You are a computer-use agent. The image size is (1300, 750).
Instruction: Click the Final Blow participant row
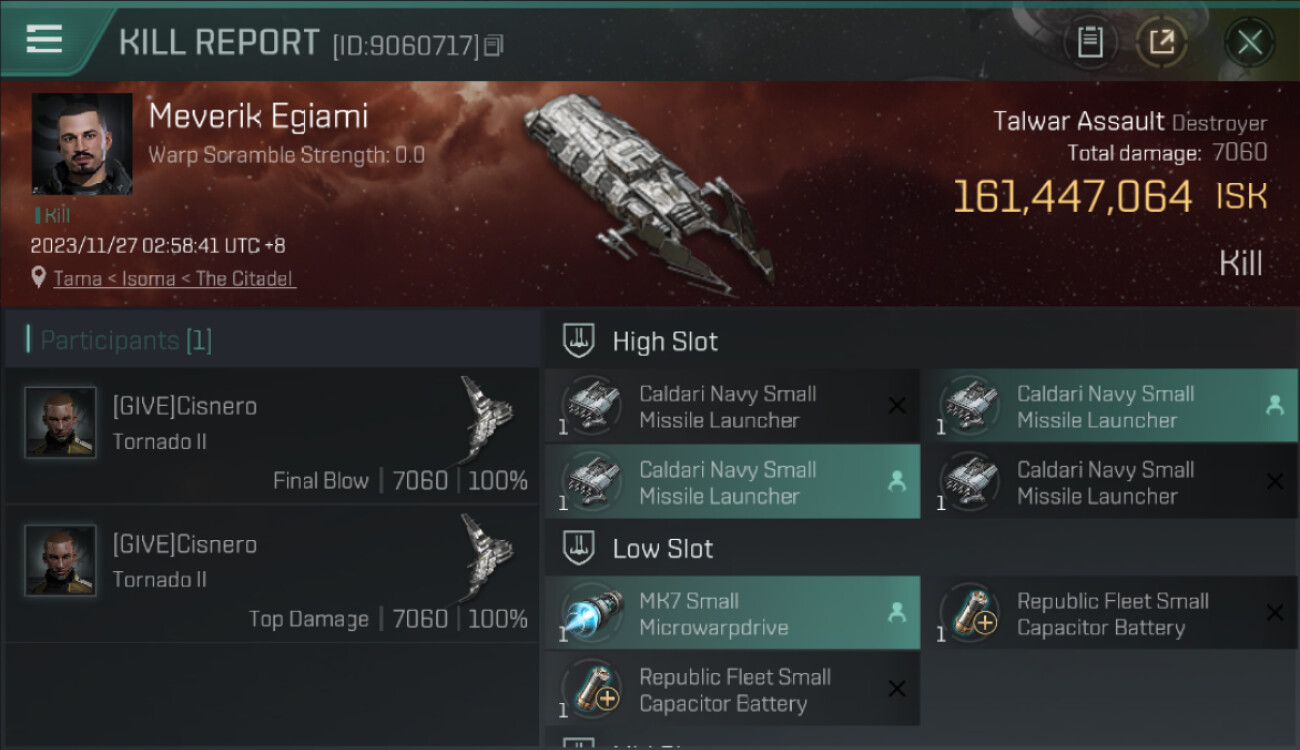[272, 436]
